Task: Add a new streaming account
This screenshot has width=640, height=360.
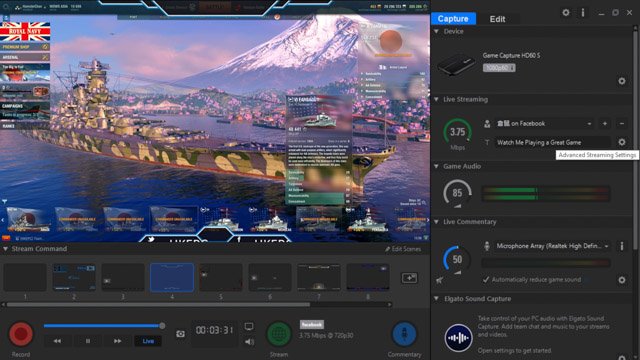Action: tap(604, 123)
